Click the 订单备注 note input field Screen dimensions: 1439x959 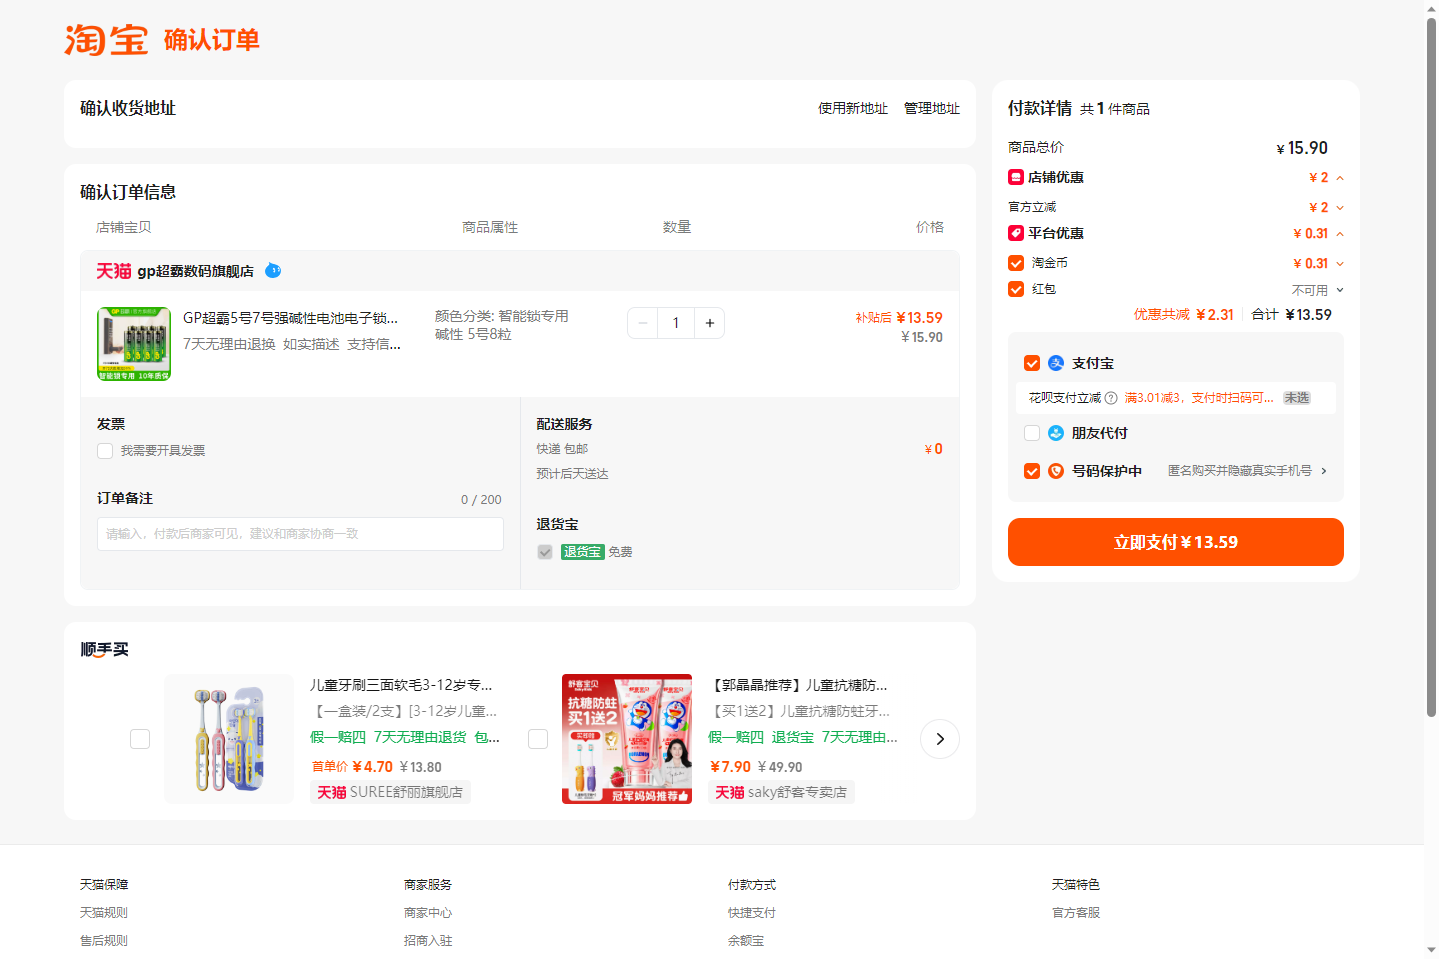click(x=300, y=534)
